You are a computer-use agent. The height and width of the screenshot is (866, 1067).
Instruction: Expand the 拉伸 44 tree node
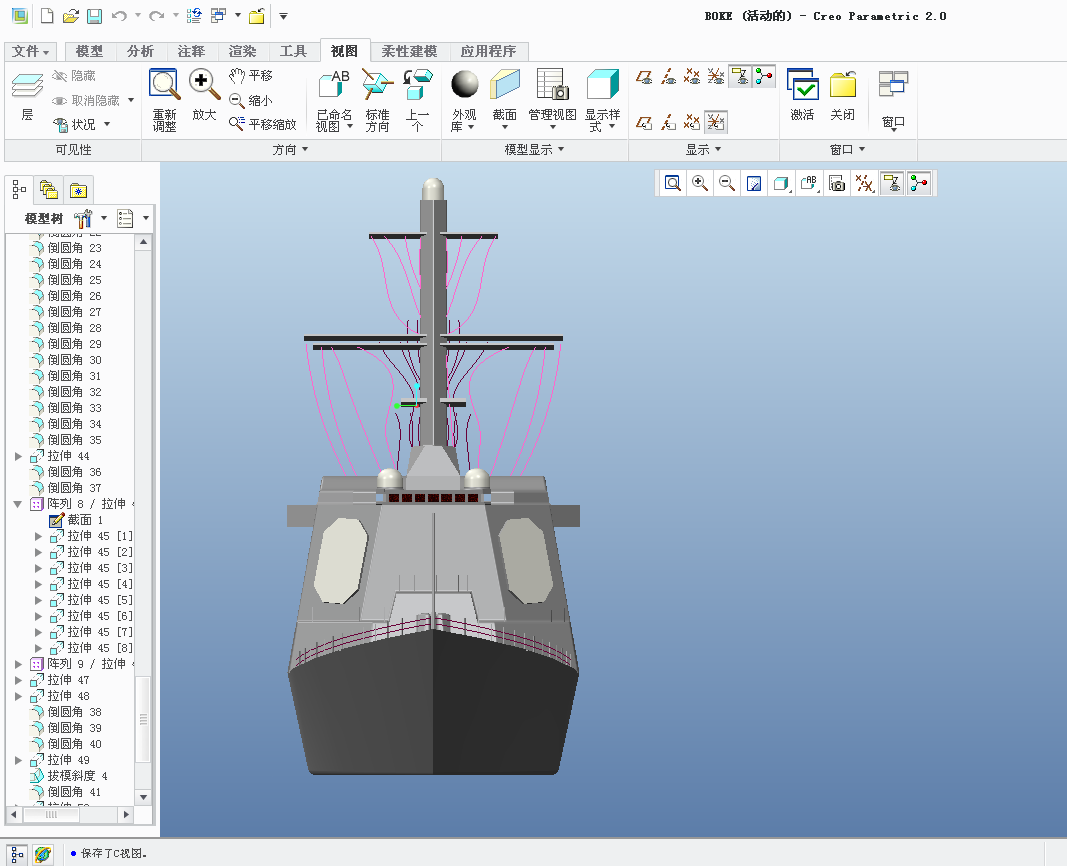coord(18,456)
